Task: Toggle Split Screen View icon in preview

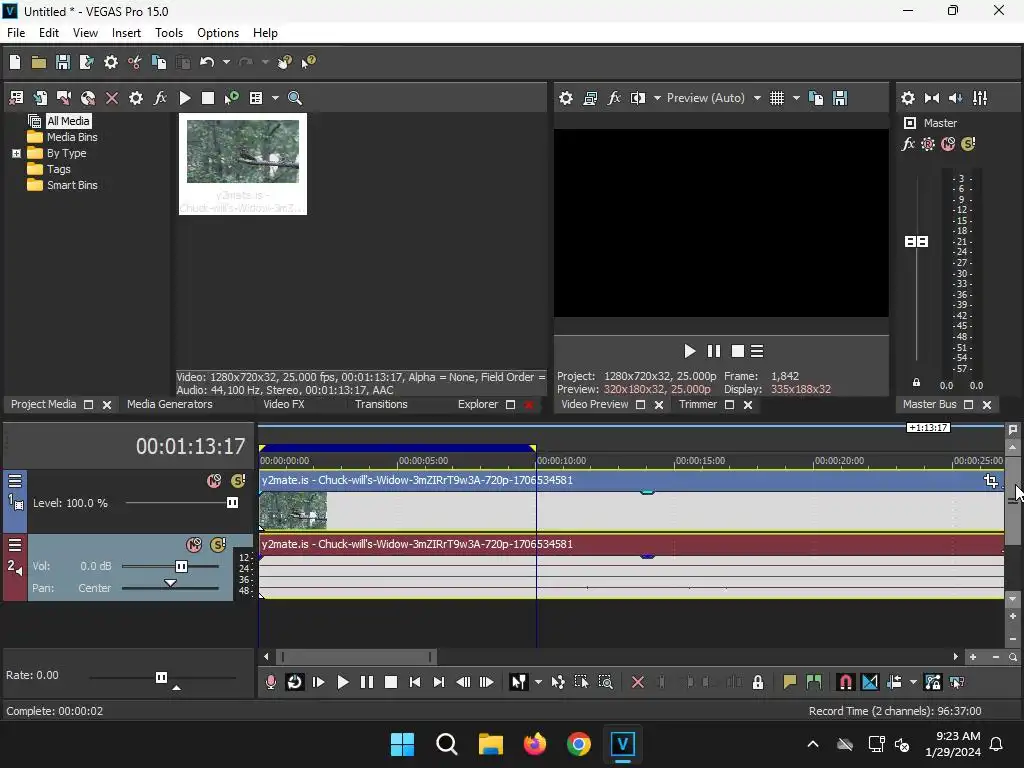Action: click(x=638, y=98)
